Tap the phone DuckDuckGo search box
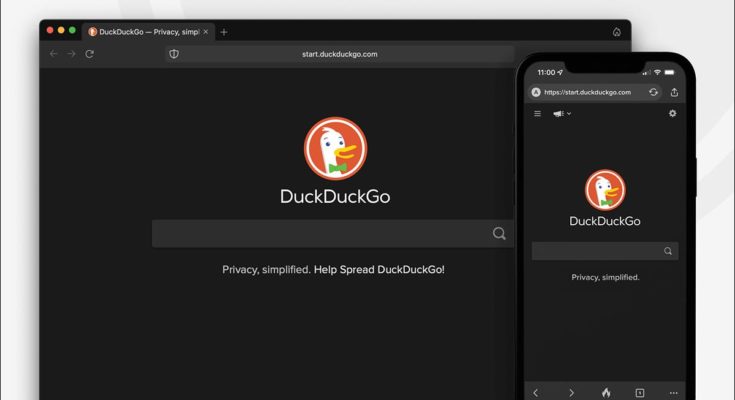Viewport: 735px width, 400px height. [598, 251]
